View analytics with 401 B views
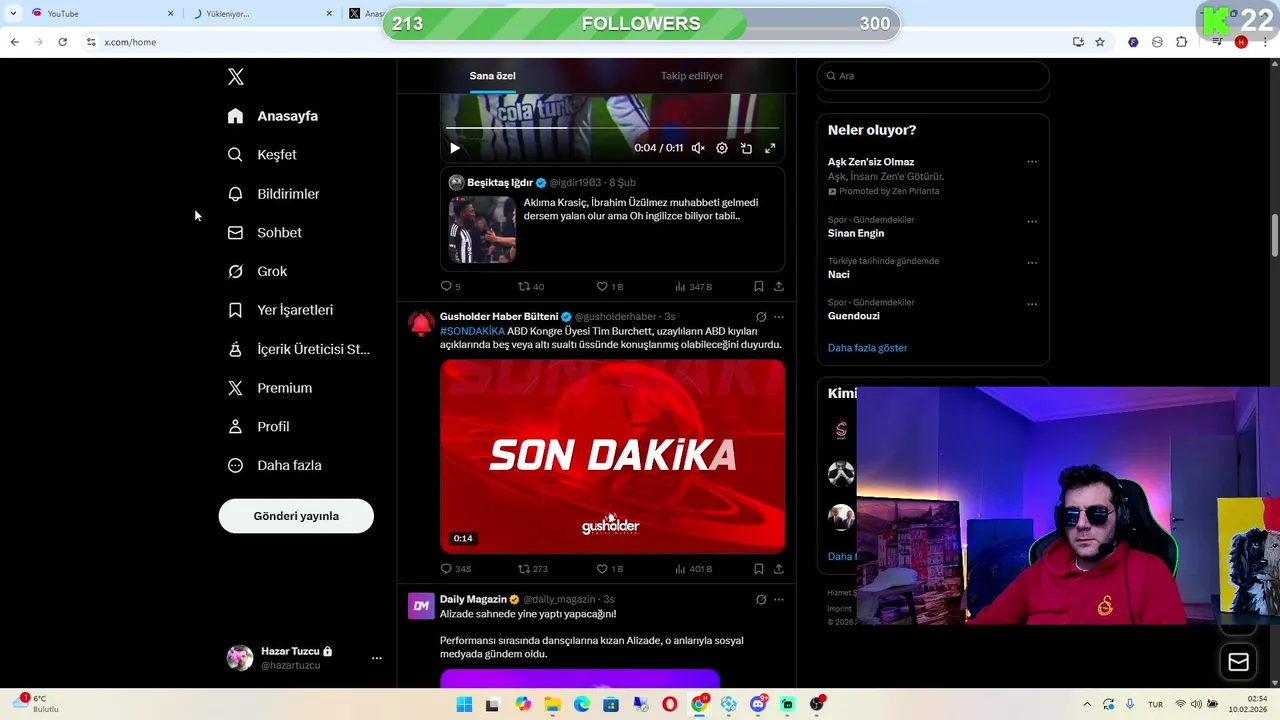 tap(693, 569)
